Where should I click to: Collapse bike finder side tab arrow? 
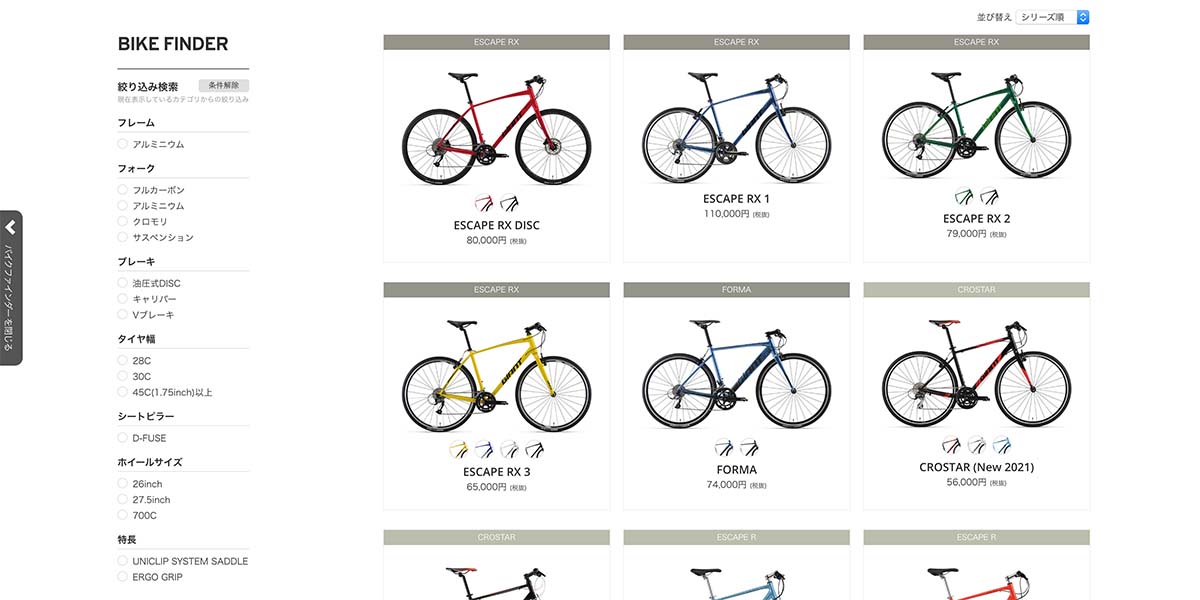coord(11,228)
